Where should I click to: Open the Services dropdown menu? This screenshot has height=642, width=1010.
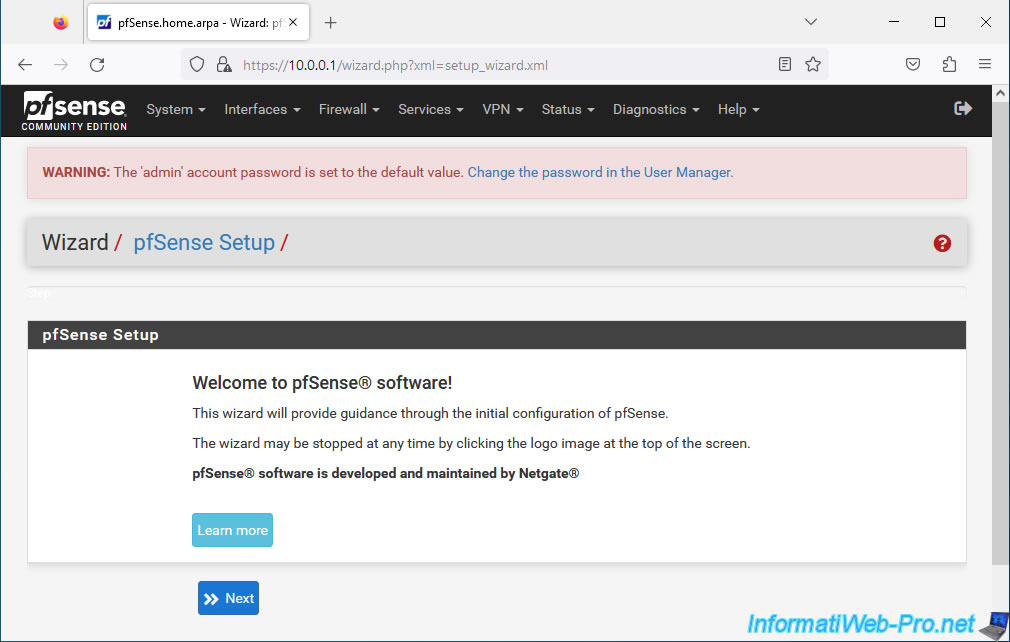click(431, 109)
